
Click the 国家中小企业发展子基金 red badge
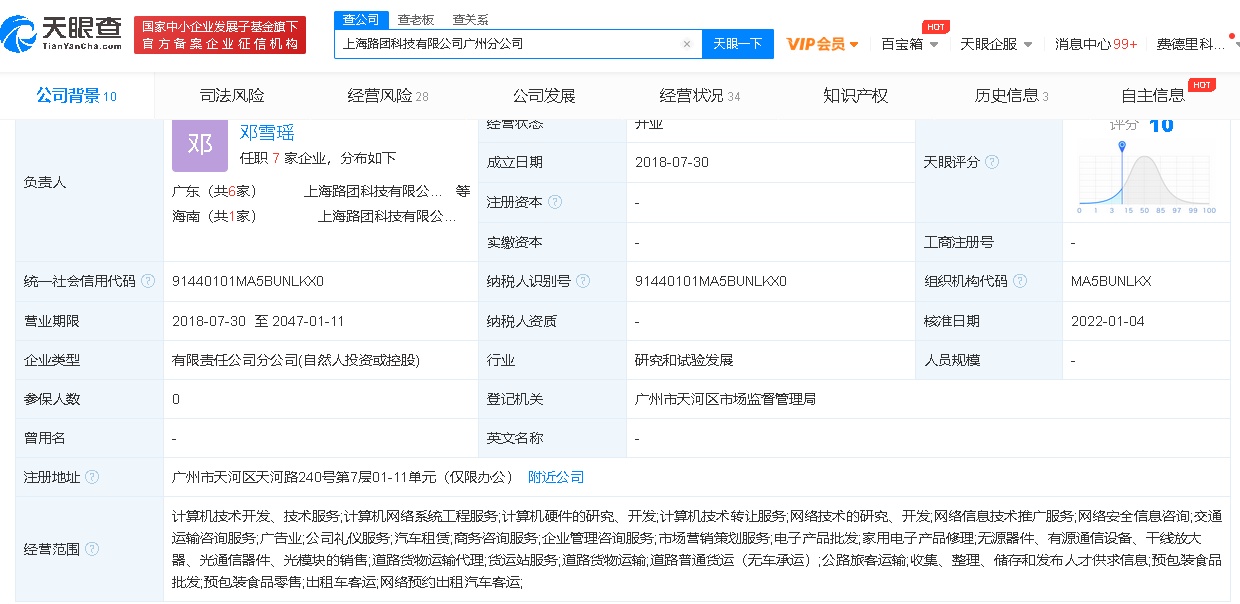(x=220, y=35)
